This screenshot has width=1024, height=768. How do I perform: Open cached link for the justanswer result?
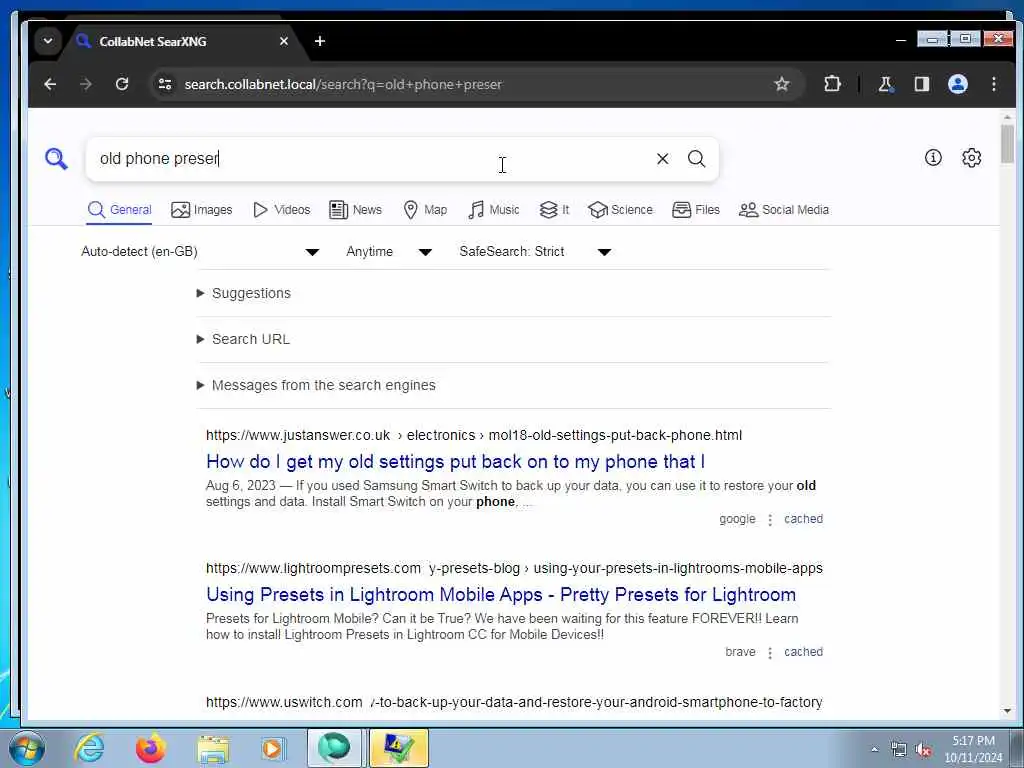click(x=803, y=519)
